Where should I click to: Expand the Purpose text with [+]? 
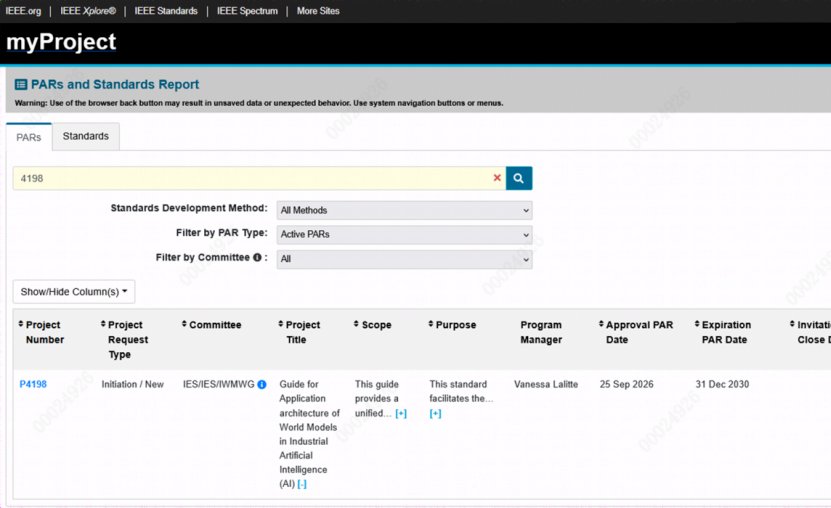pos(435,414)
